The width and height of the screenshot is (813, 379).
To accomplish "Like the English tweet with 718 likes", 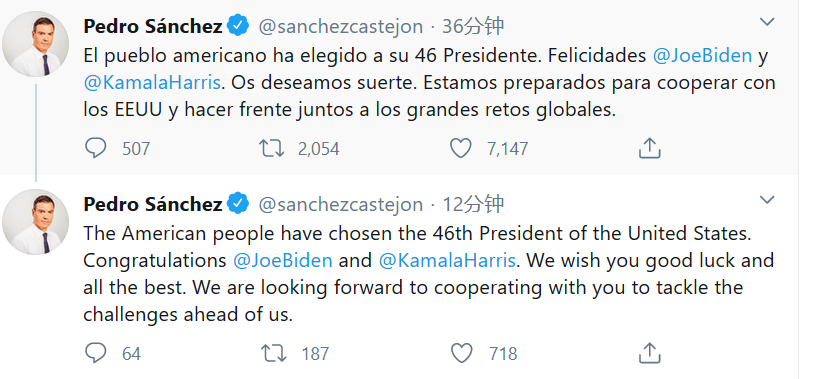I will (x=461, y=354).
